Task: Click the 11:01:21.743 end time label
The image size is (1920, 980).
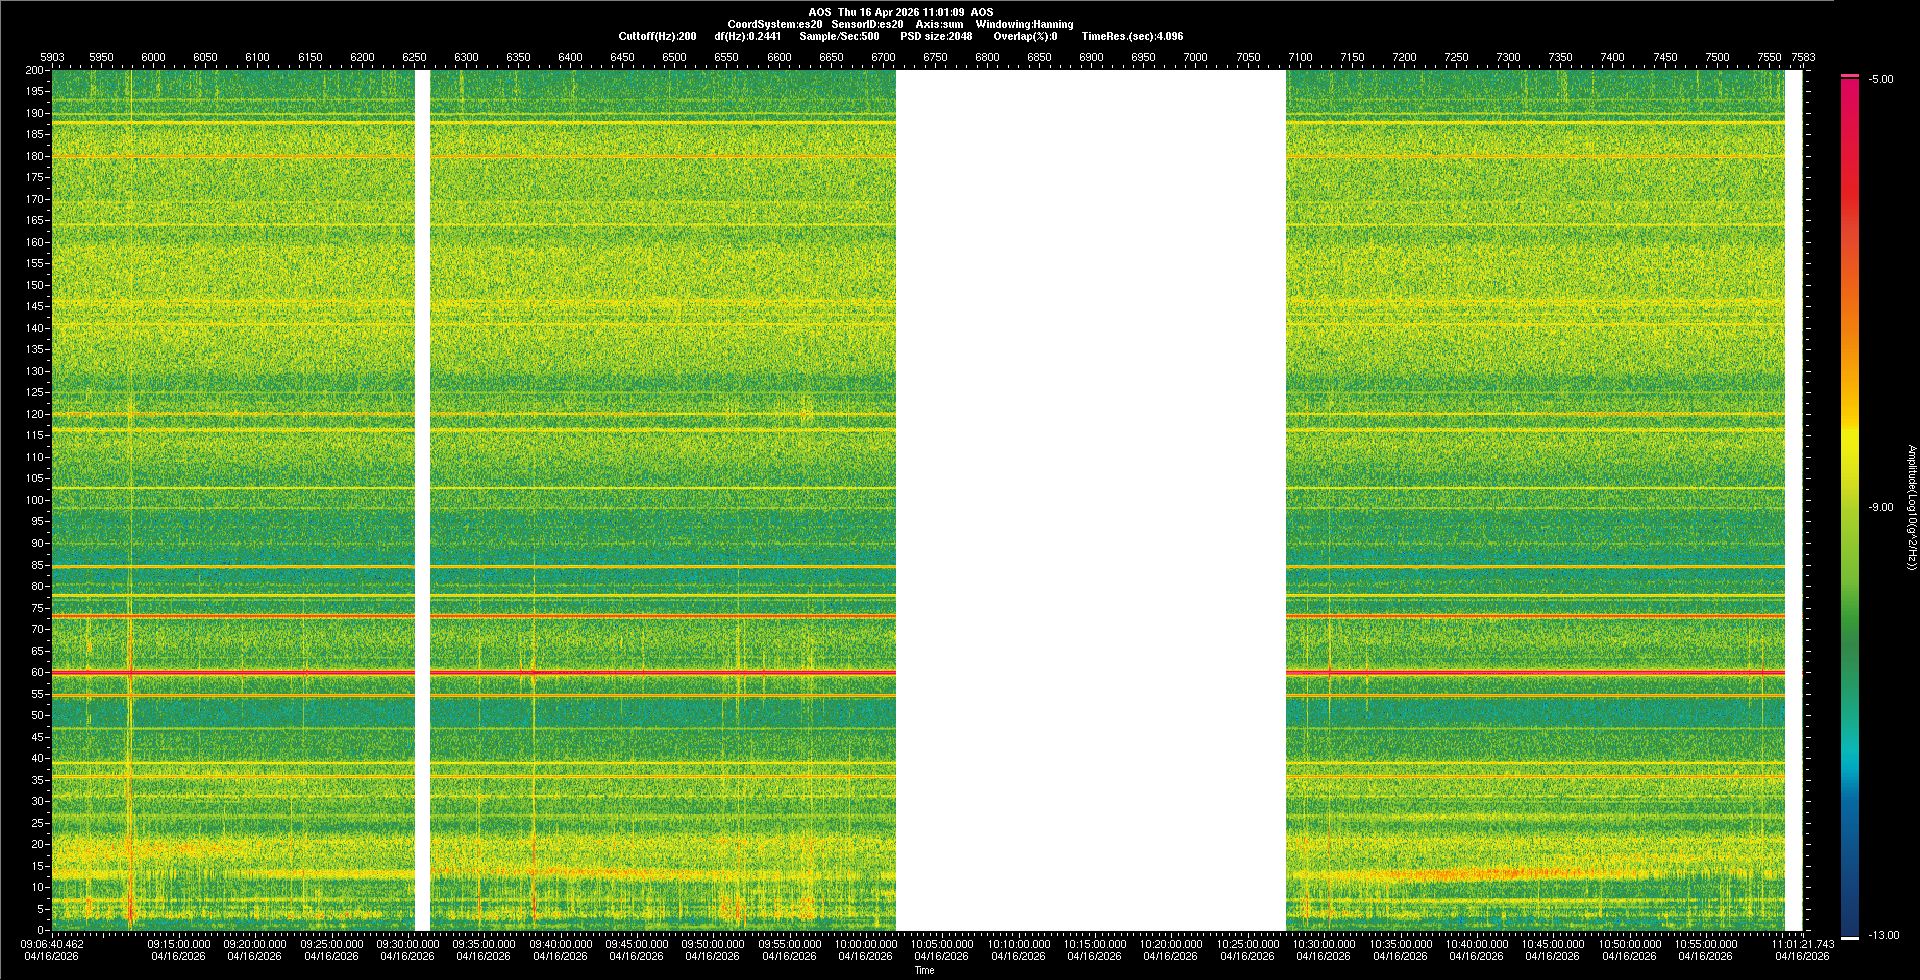Action: 1803,943
